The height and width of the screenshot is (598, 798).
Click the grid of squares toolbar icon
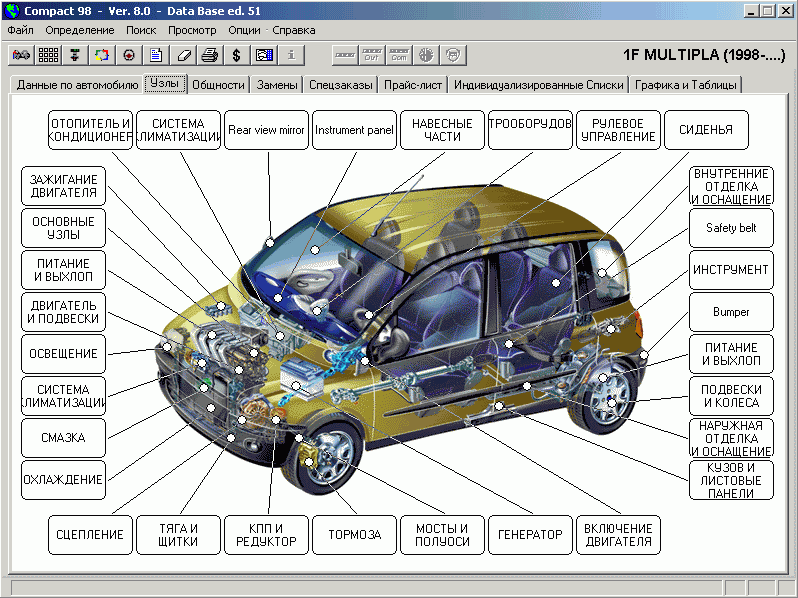click(x=48, y=55)
